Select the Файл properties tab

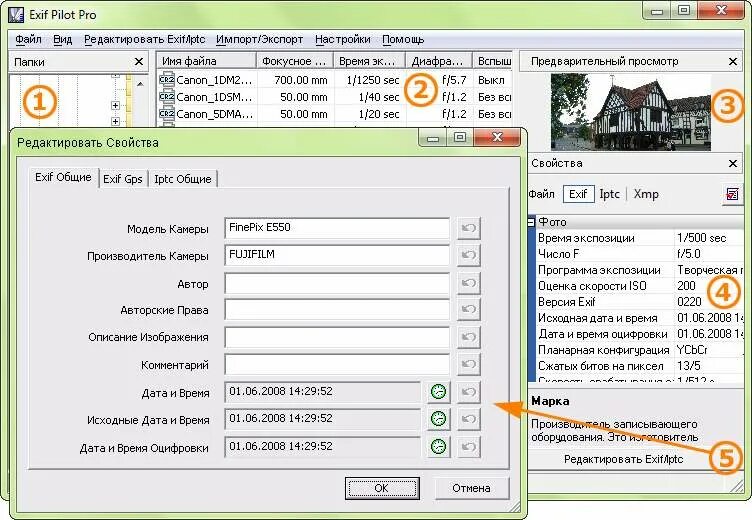[541, 194]
